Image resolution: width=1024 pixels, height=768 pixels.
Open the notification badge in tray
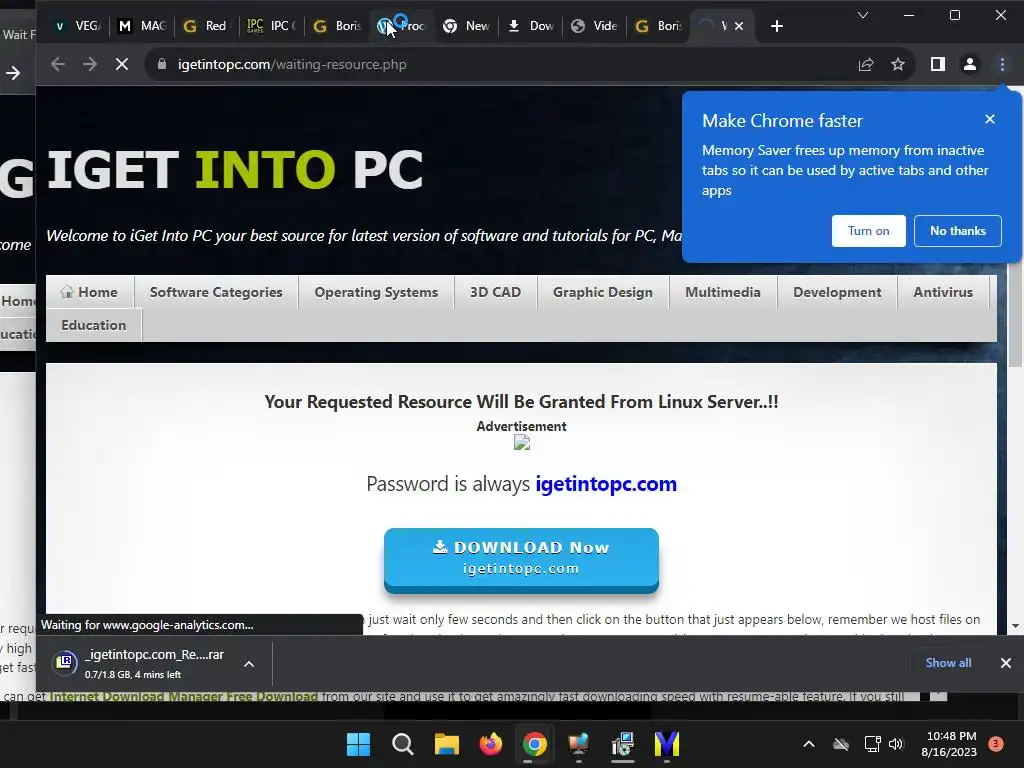[x=995, y=744]
